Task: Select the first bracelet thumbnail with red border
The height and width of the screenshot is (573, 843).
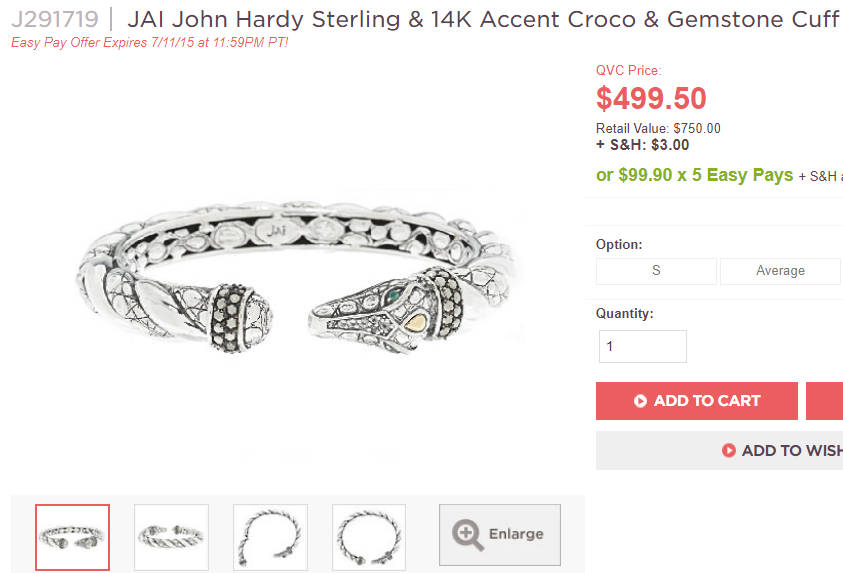Action: click(x=73, y=537)
